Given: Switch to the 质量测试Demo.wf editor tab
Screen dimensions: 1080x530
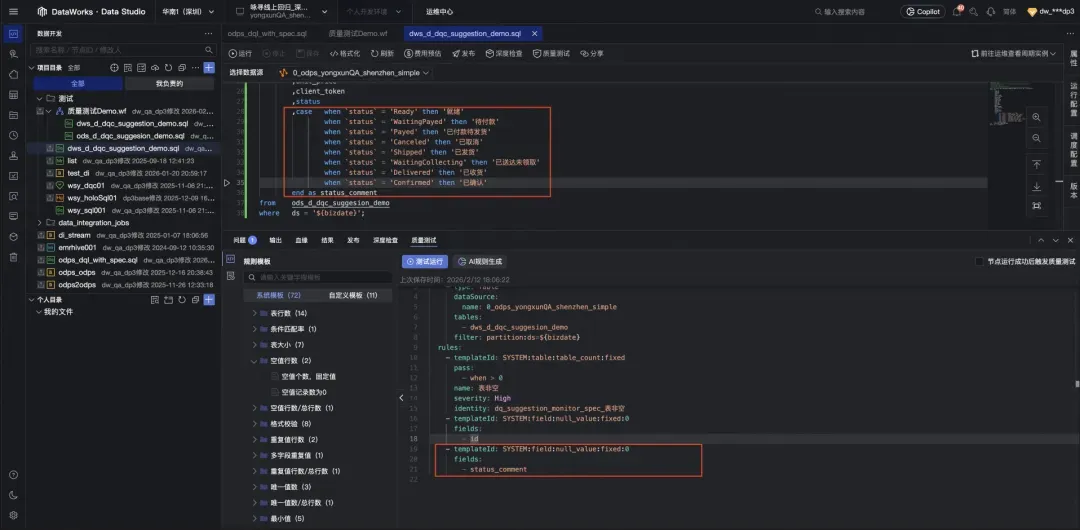Looking at the screenshot, I should point(357,33).
